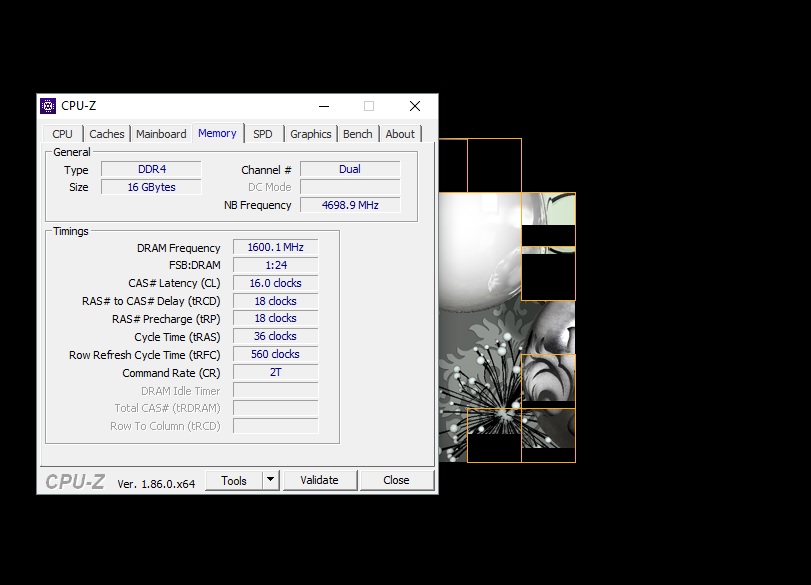Click the FSB:DRAM ratio 1:24
Viewport: 811px width, 585px height.
click(276, 265)
